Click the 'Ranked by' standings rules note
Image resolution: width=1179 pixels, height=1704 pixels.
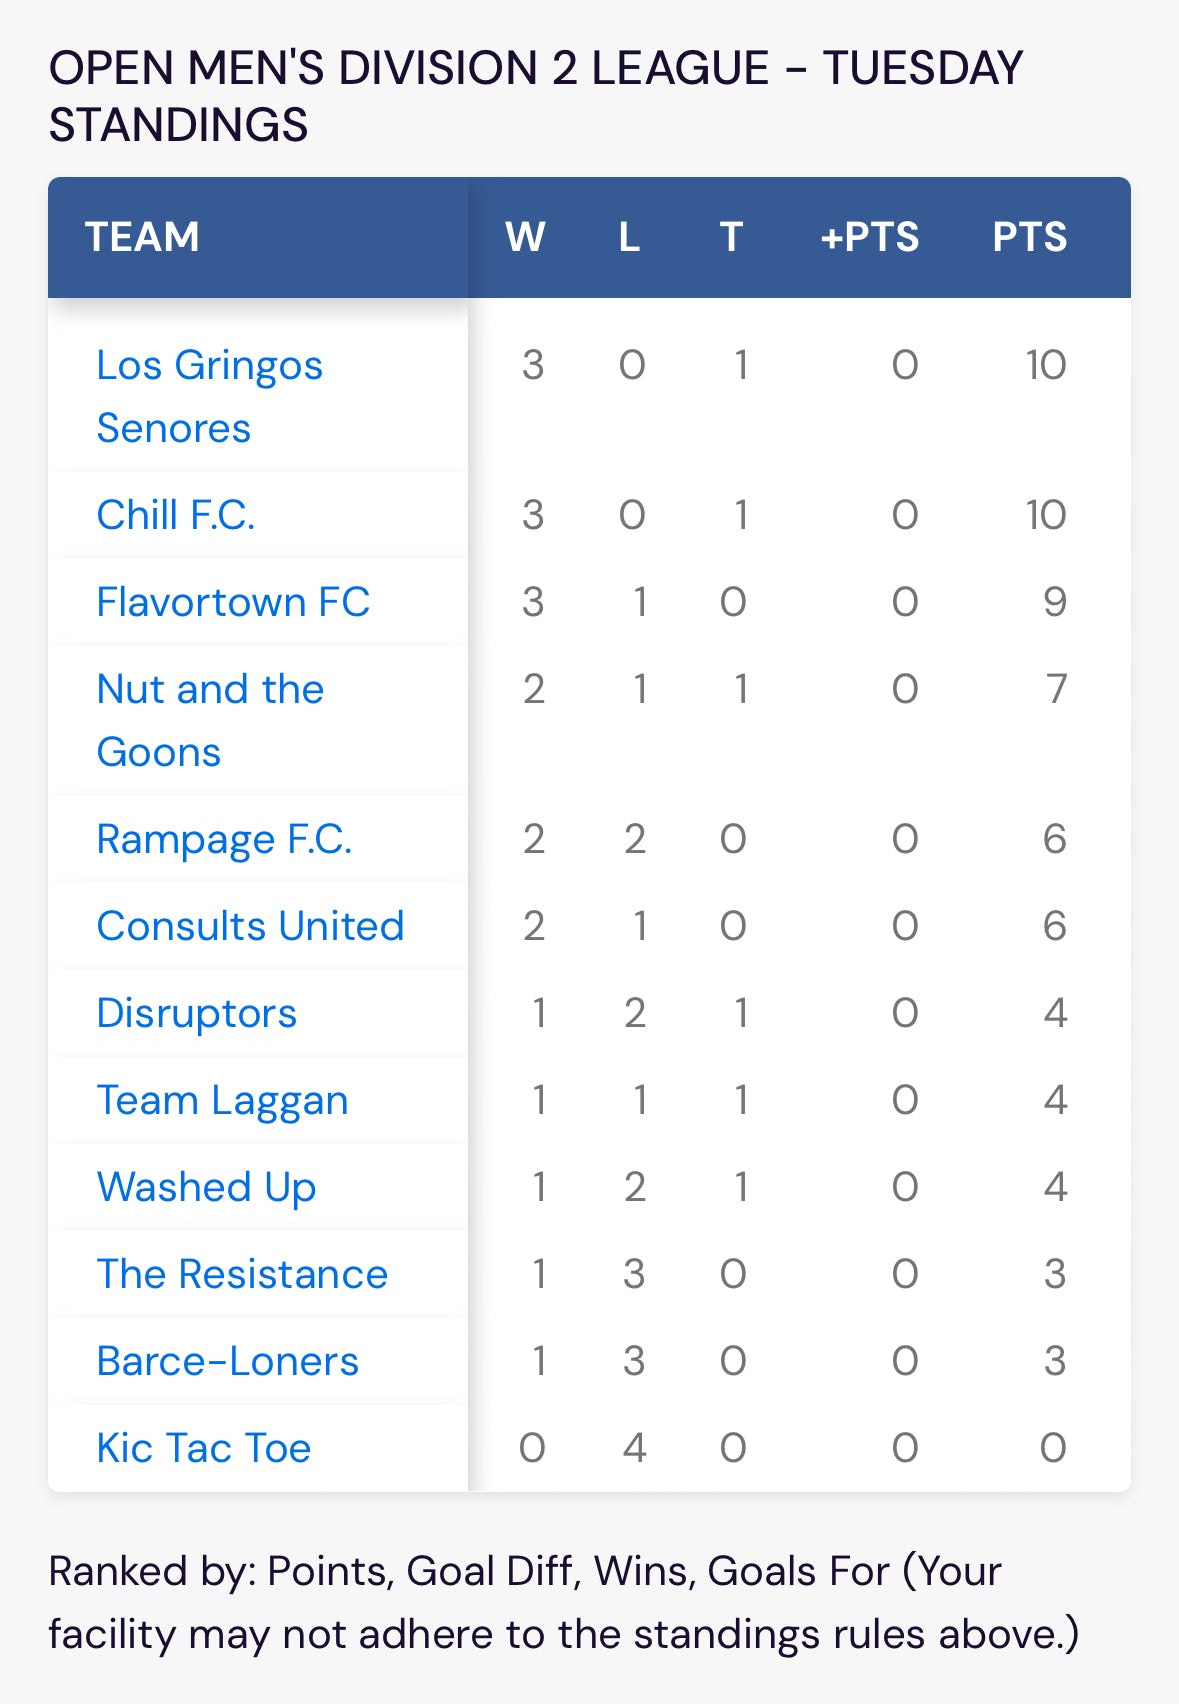coord(564,1603)
